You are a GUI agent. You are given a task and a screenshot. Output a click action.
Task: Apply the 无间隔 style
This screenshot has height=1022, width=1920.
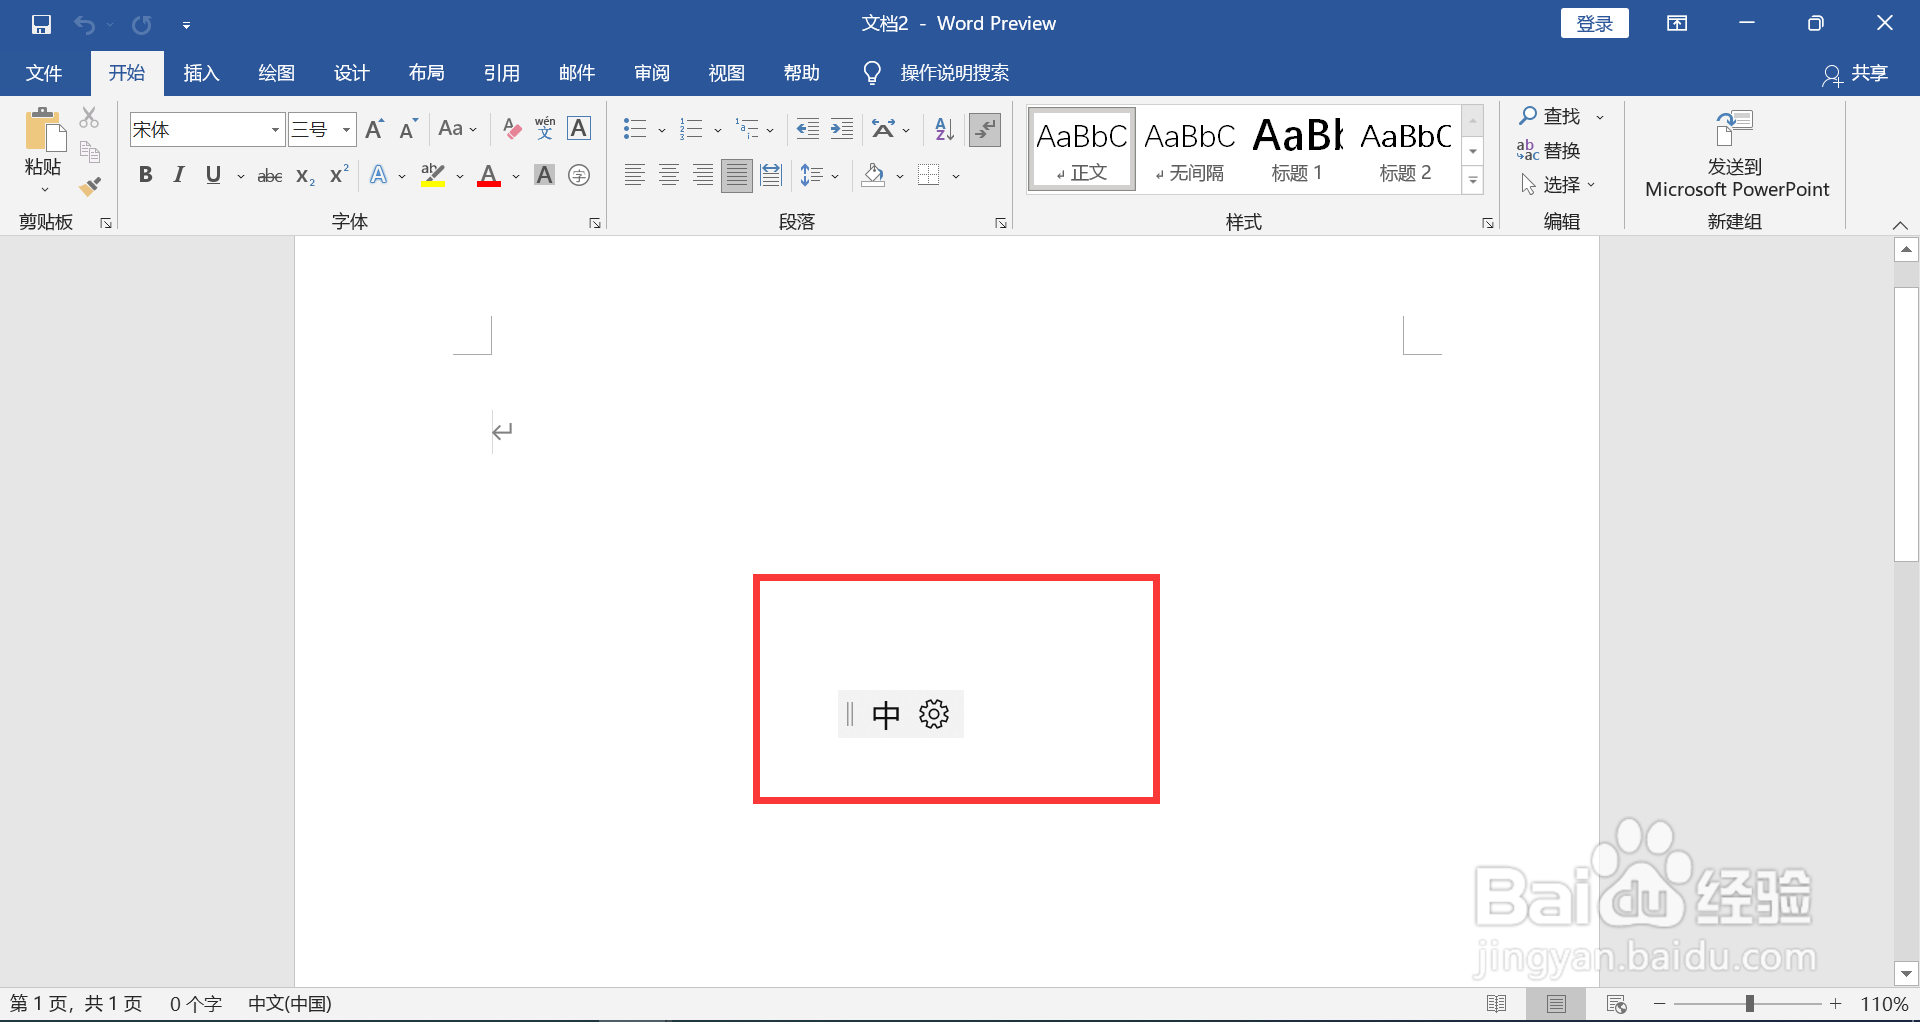1189,149
